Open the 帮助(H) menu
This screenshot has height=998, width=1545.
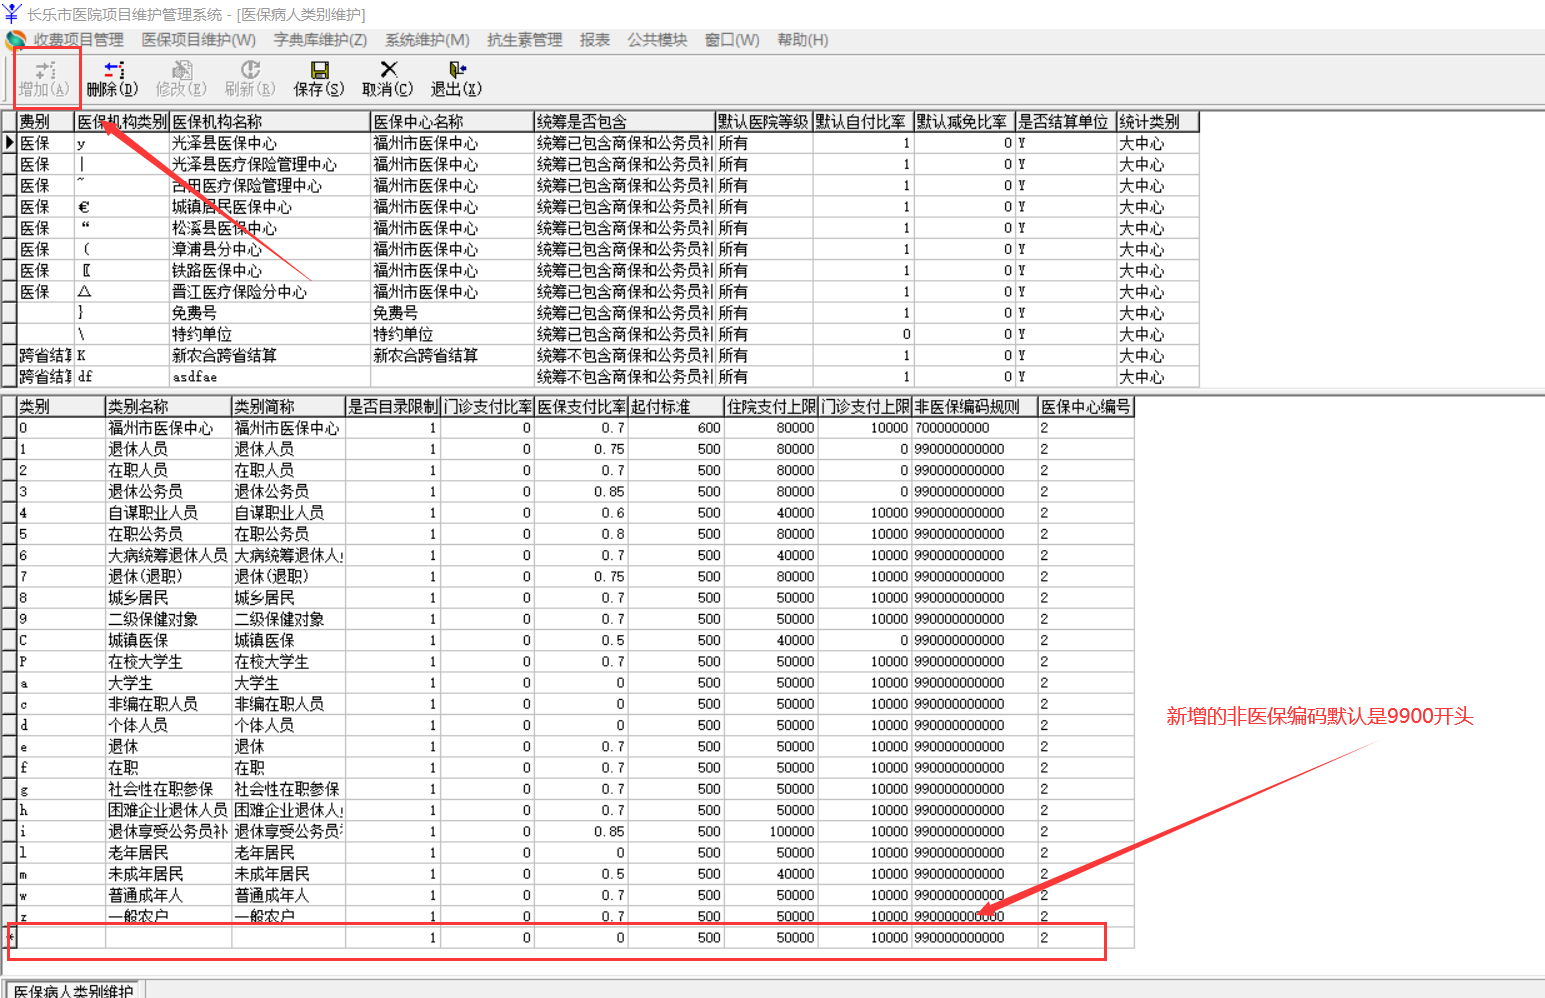point(803,40)
